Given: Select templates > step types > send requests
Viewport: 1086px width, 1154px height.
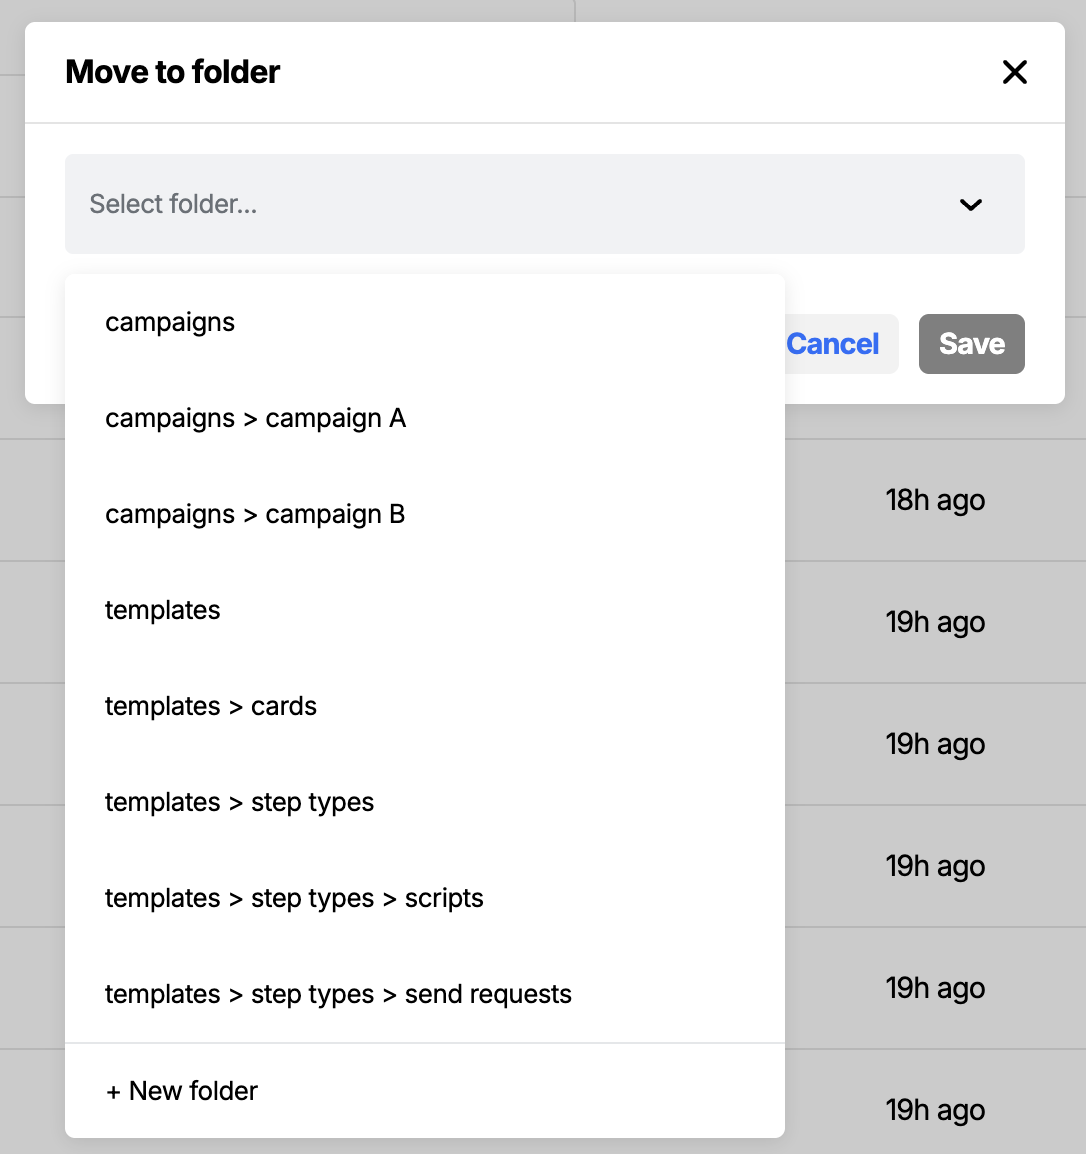Looking at the screenshot, I should [x=338, y=994].
